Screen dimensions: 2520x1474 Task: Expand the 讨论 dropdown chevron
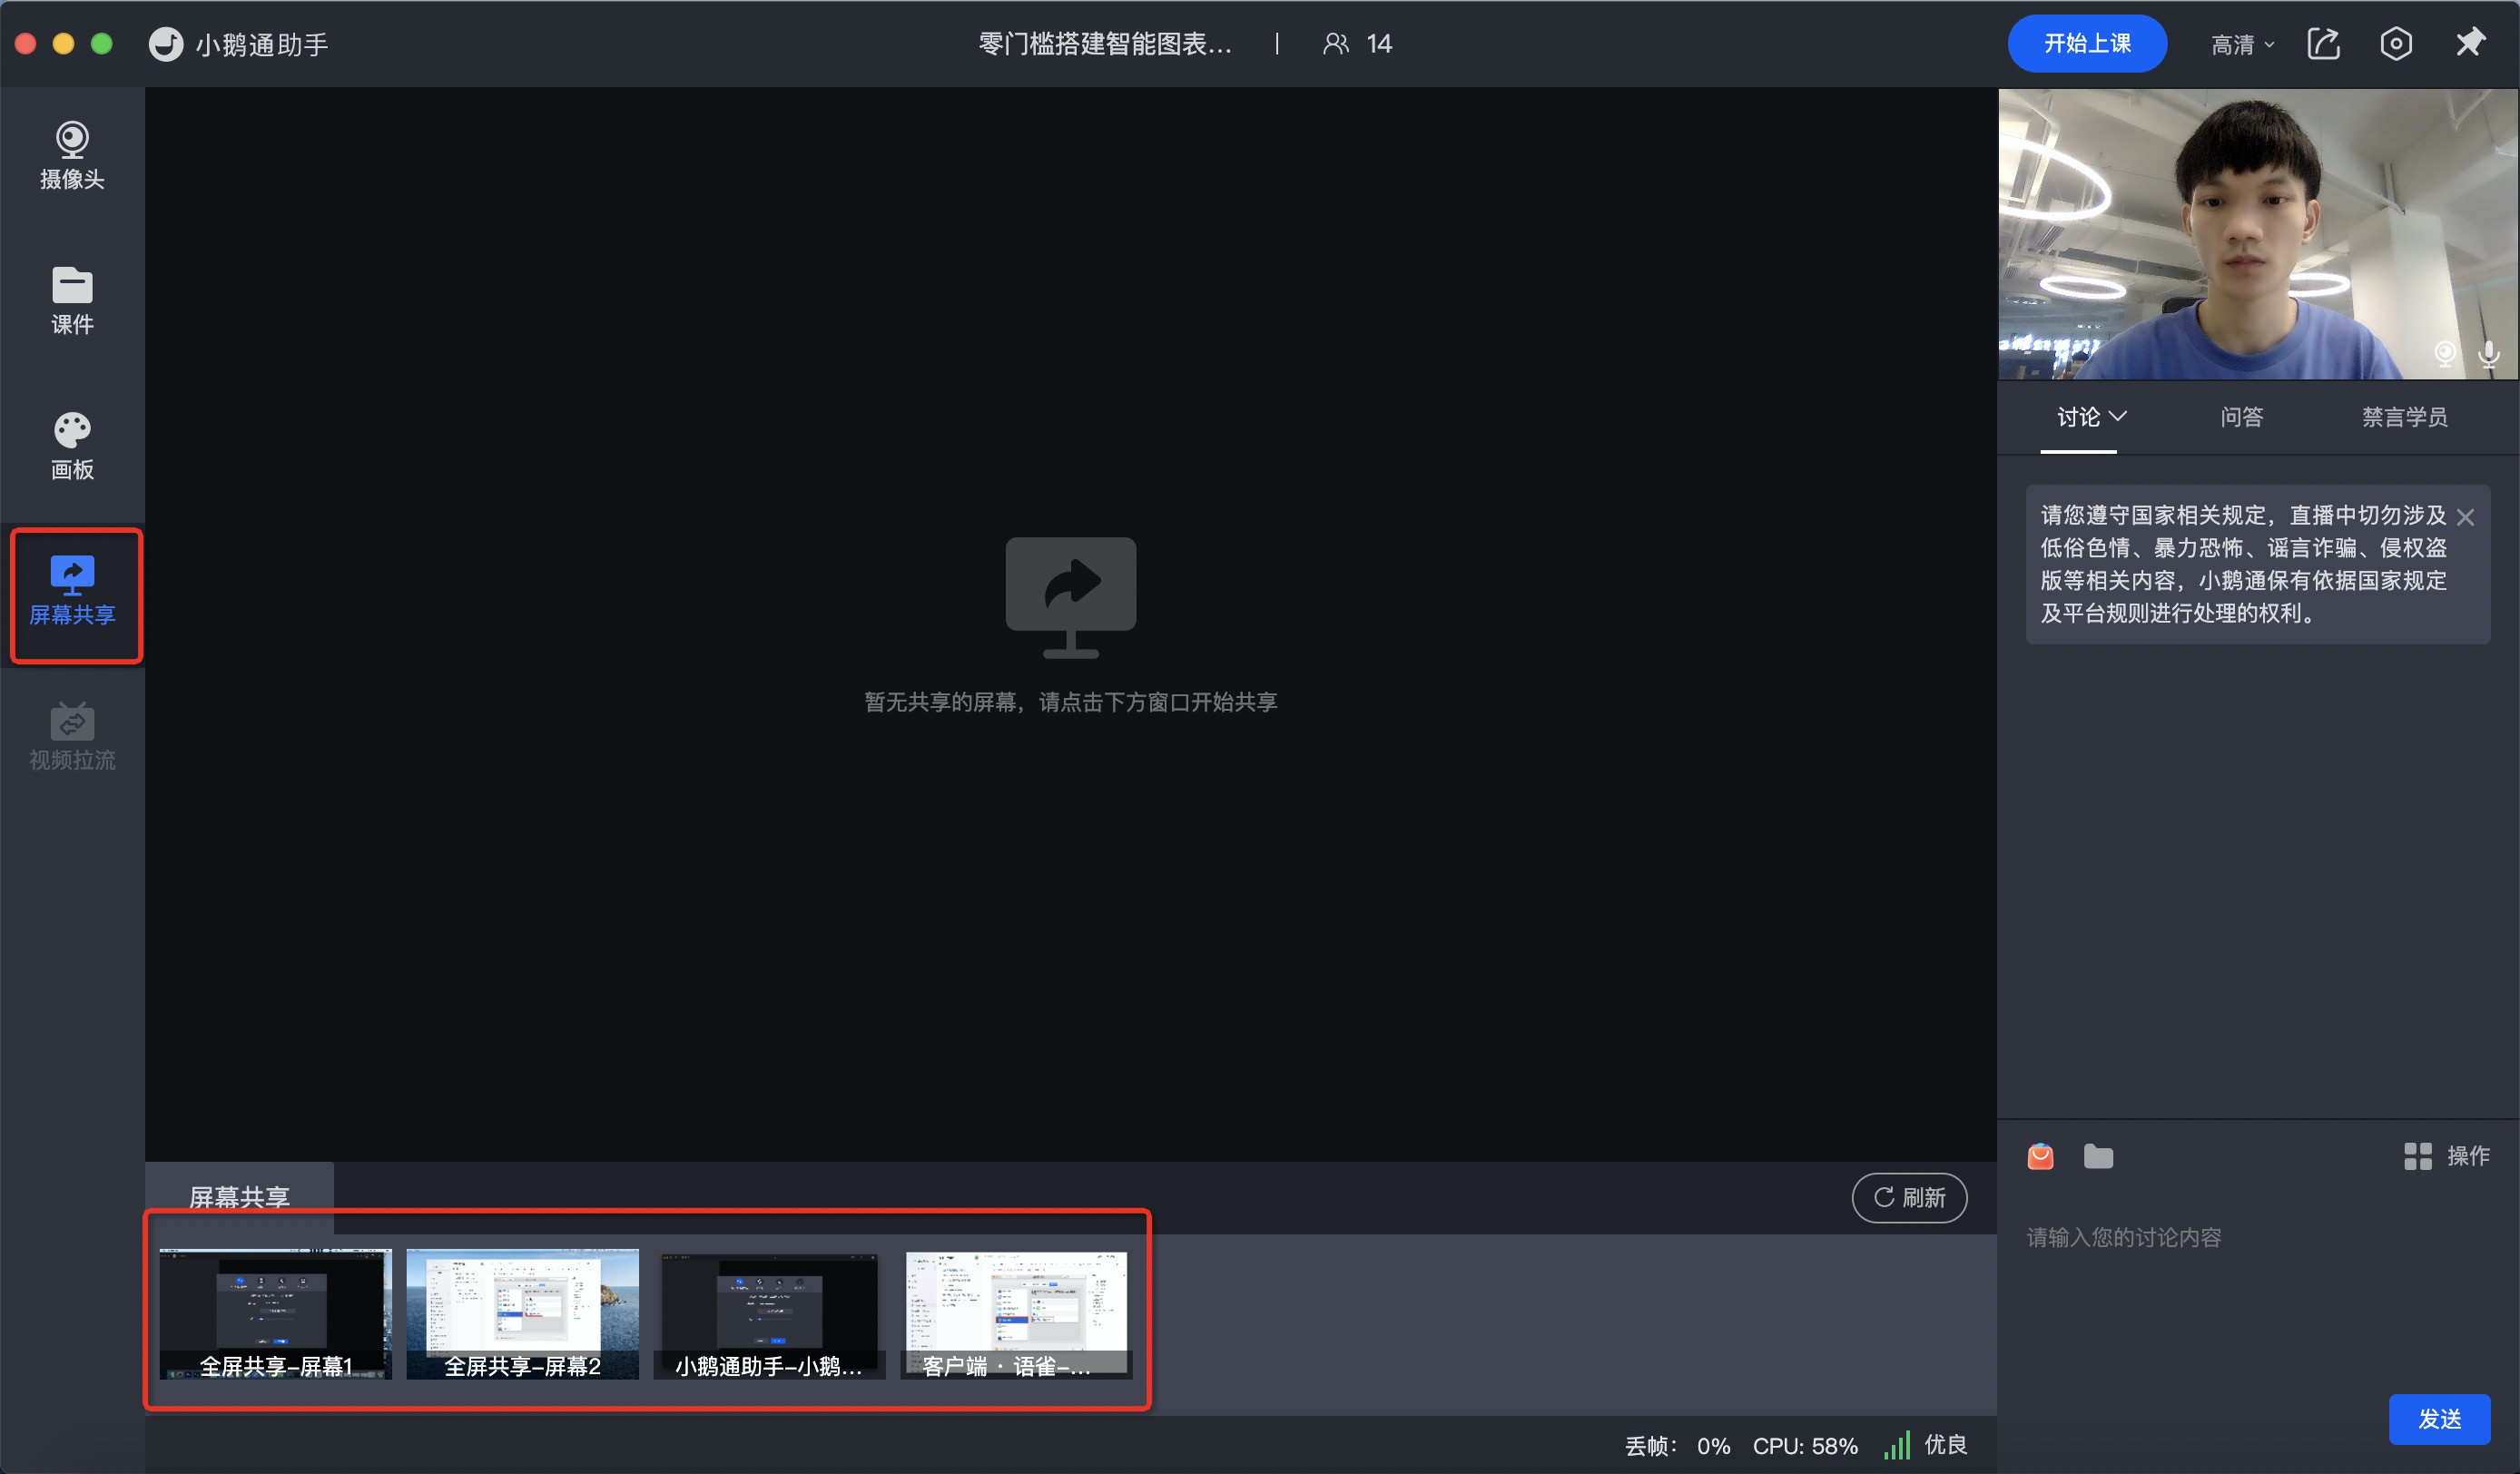[x=2117, y=416]
